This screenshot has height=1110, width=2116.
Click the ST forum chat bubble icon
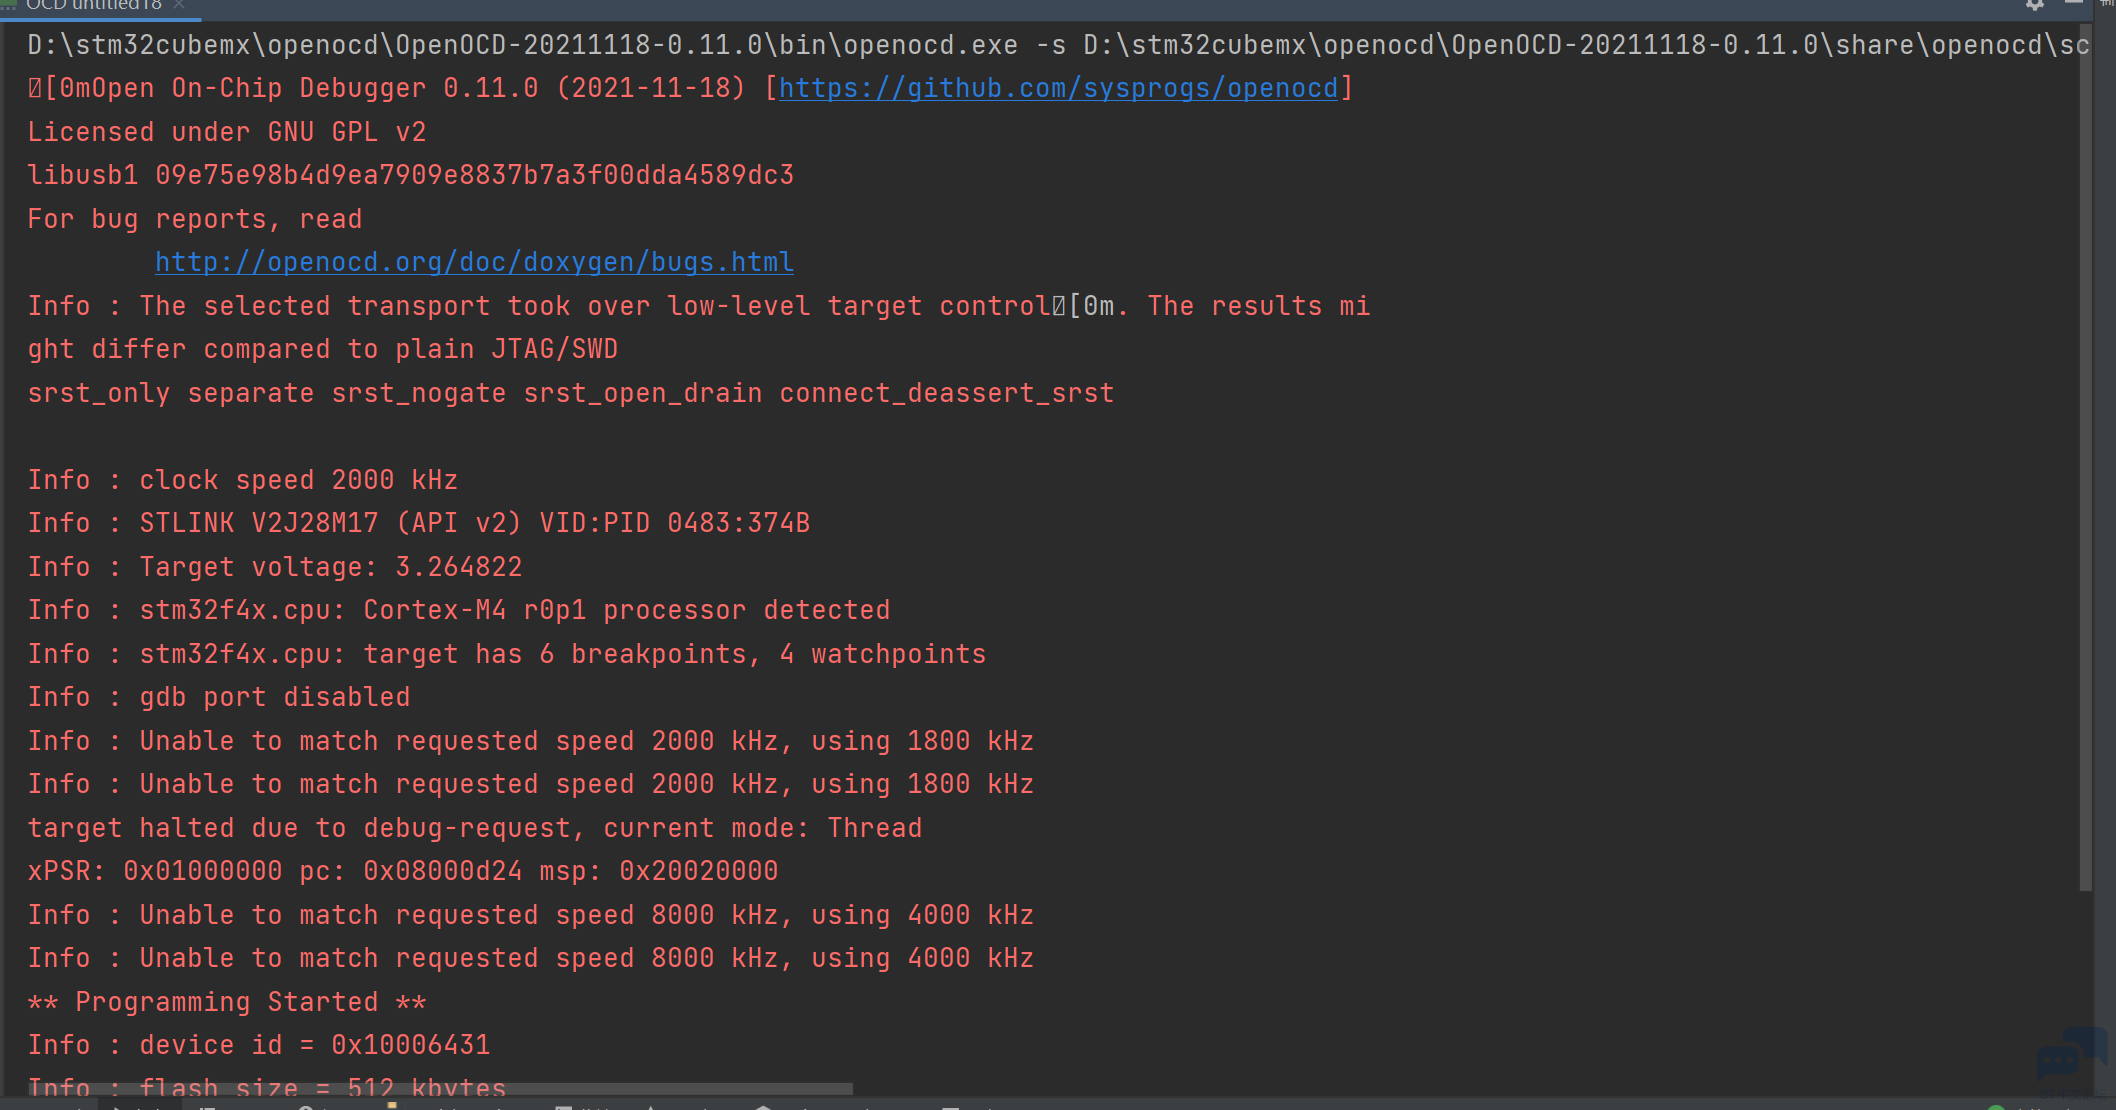[x=2070, y=1054]
